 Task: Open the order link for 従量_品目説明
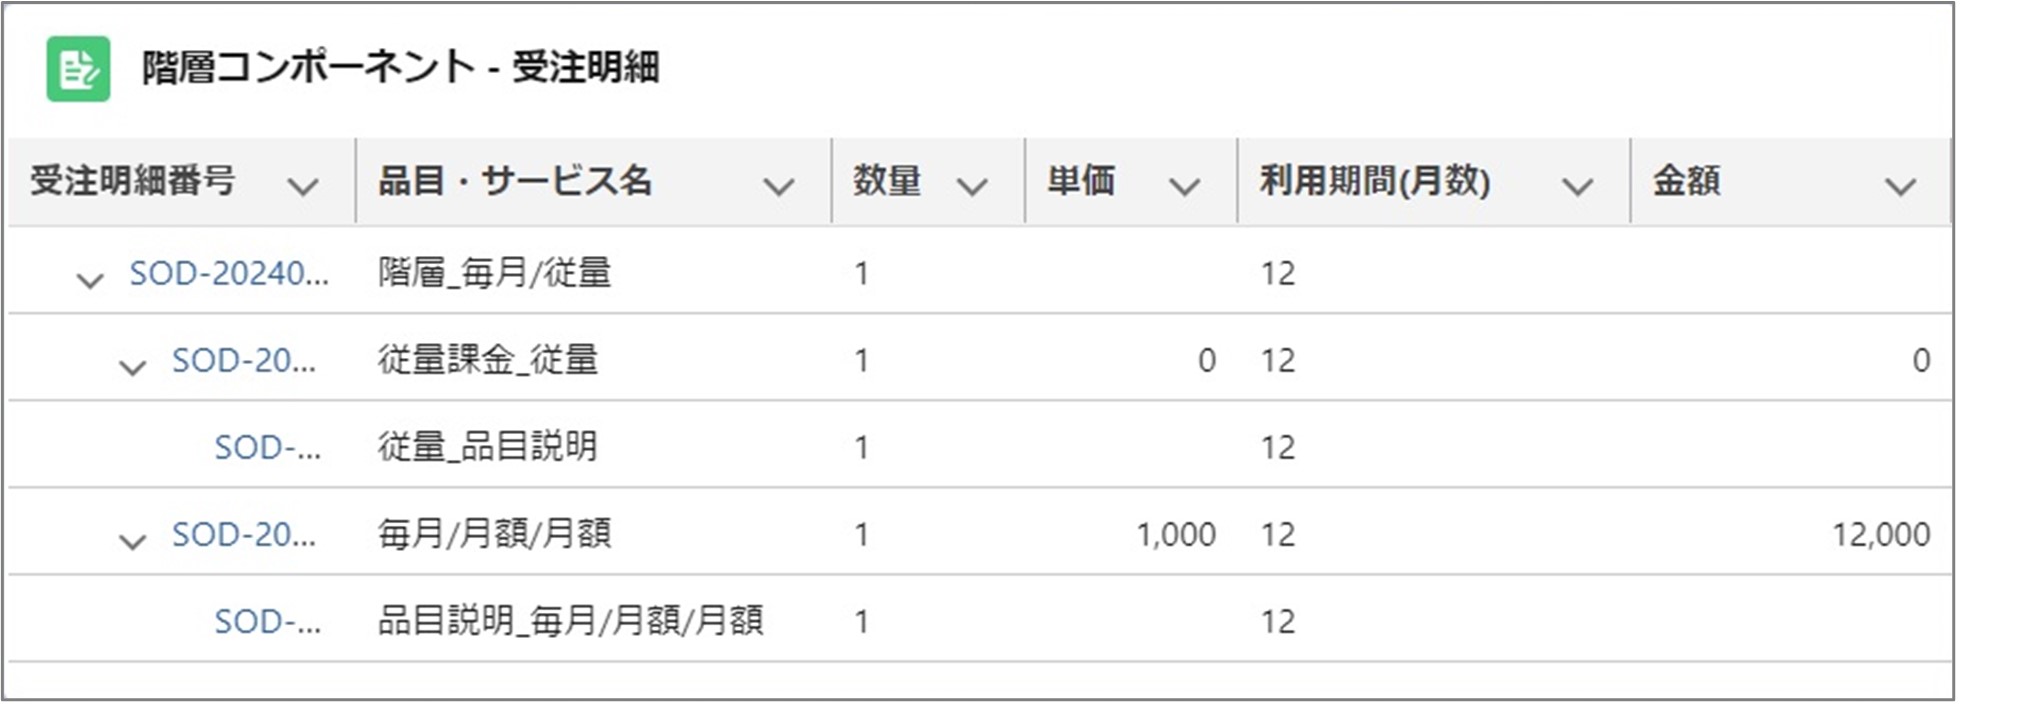[267, 447]
